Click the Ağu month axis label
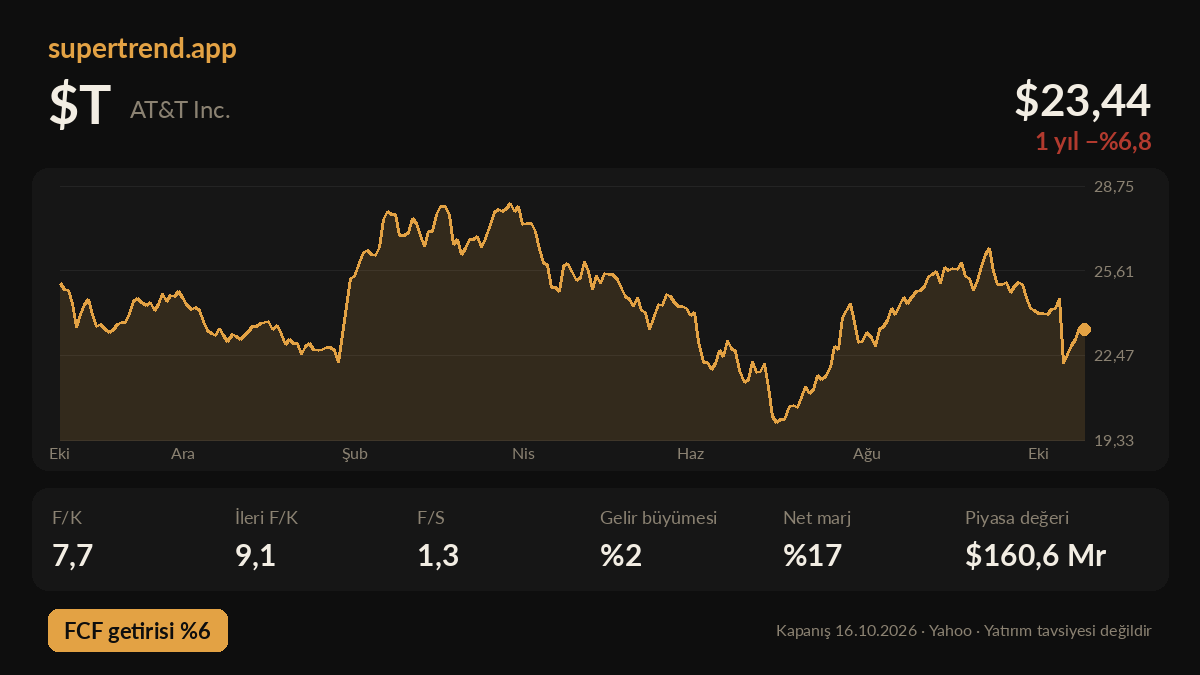The width and height of the screenshot is (1200, 675). click(x=866, y=454)
